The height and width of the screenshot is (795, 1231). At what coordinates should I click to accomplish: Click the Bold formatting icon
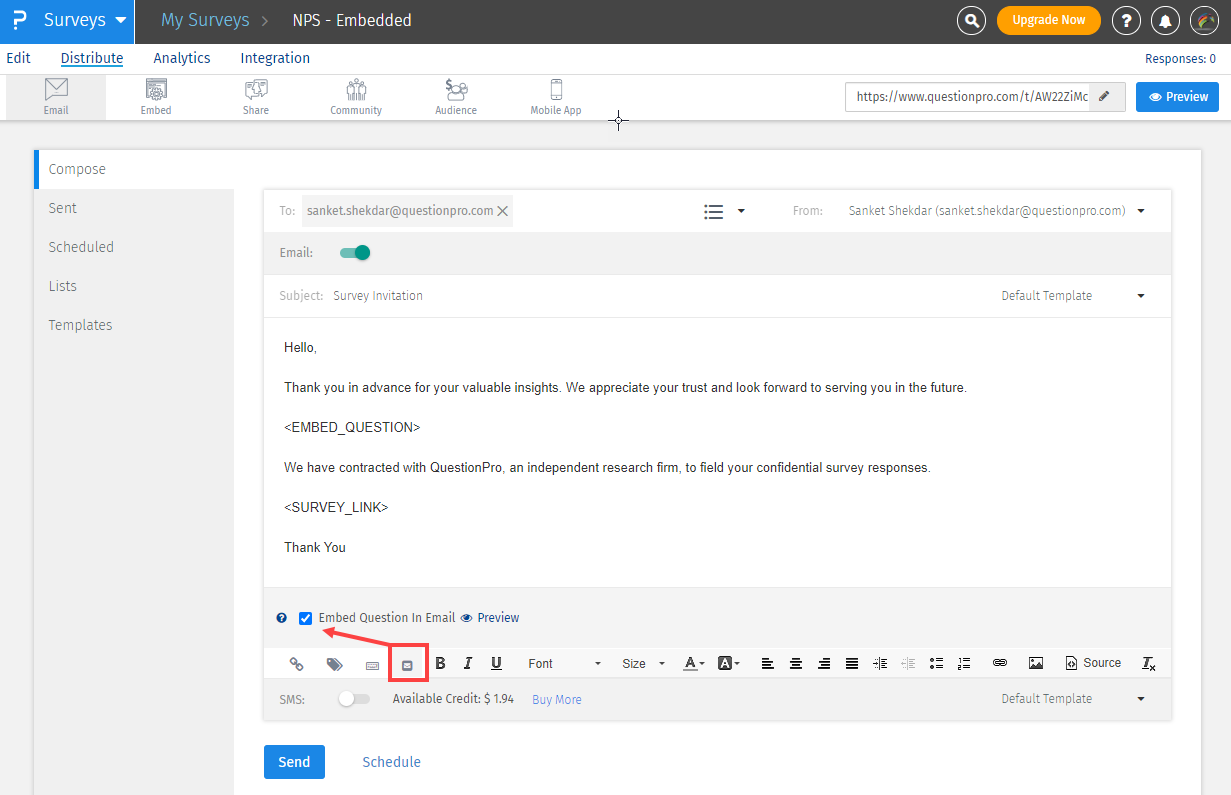point(440,663)
